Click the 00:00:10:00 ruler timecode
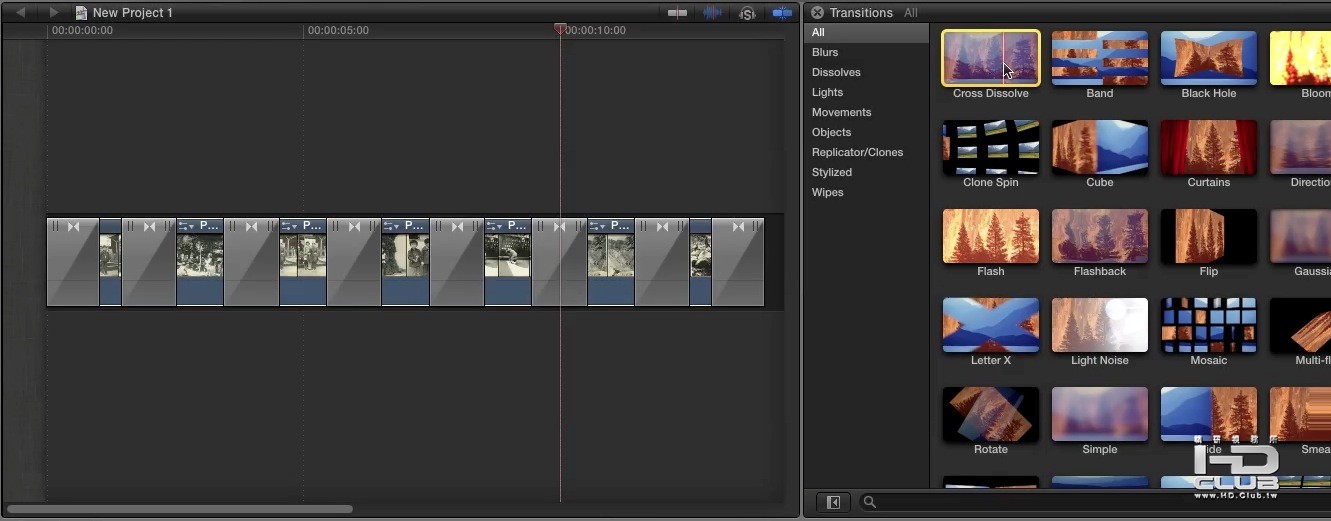 coord(595,30)
